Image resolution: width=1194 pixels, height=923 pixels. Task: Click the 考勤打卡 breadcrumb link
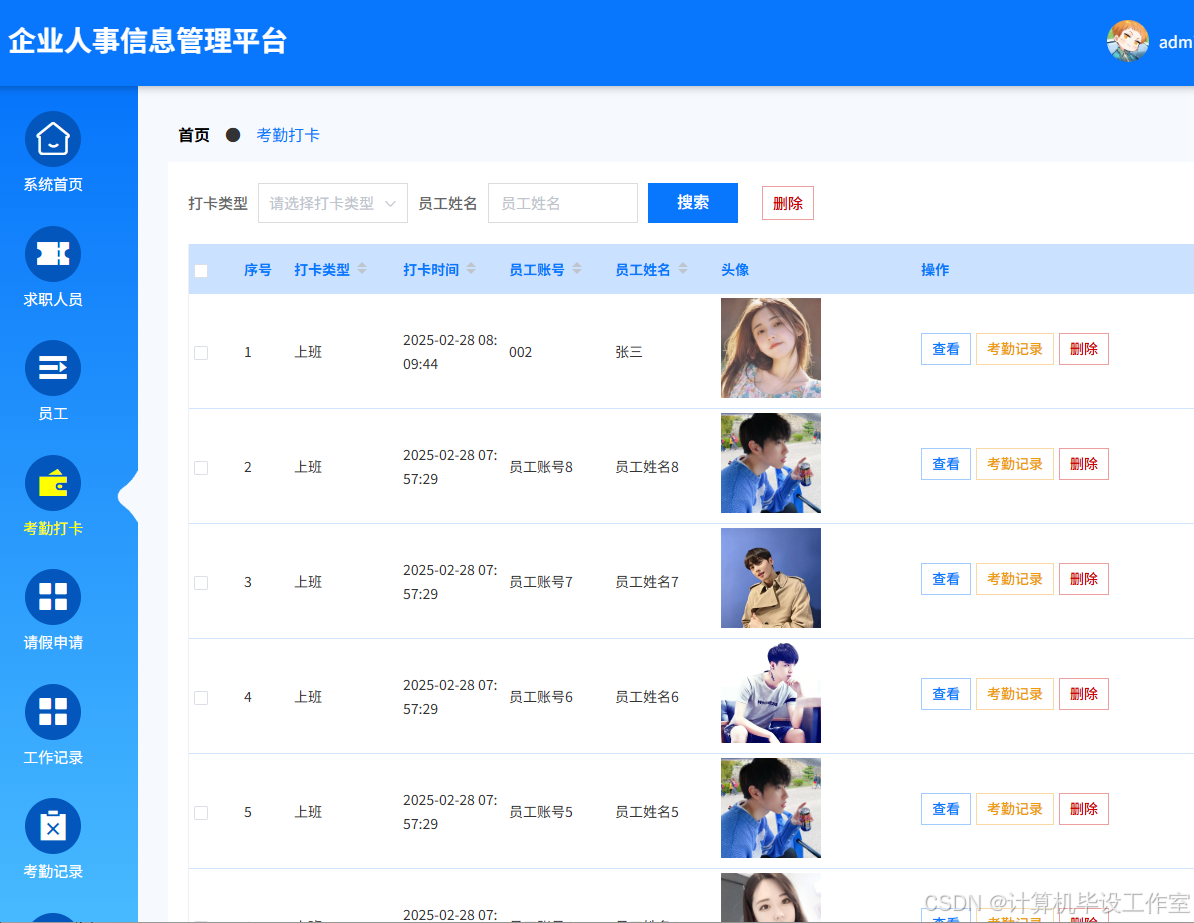coord(288,135)
